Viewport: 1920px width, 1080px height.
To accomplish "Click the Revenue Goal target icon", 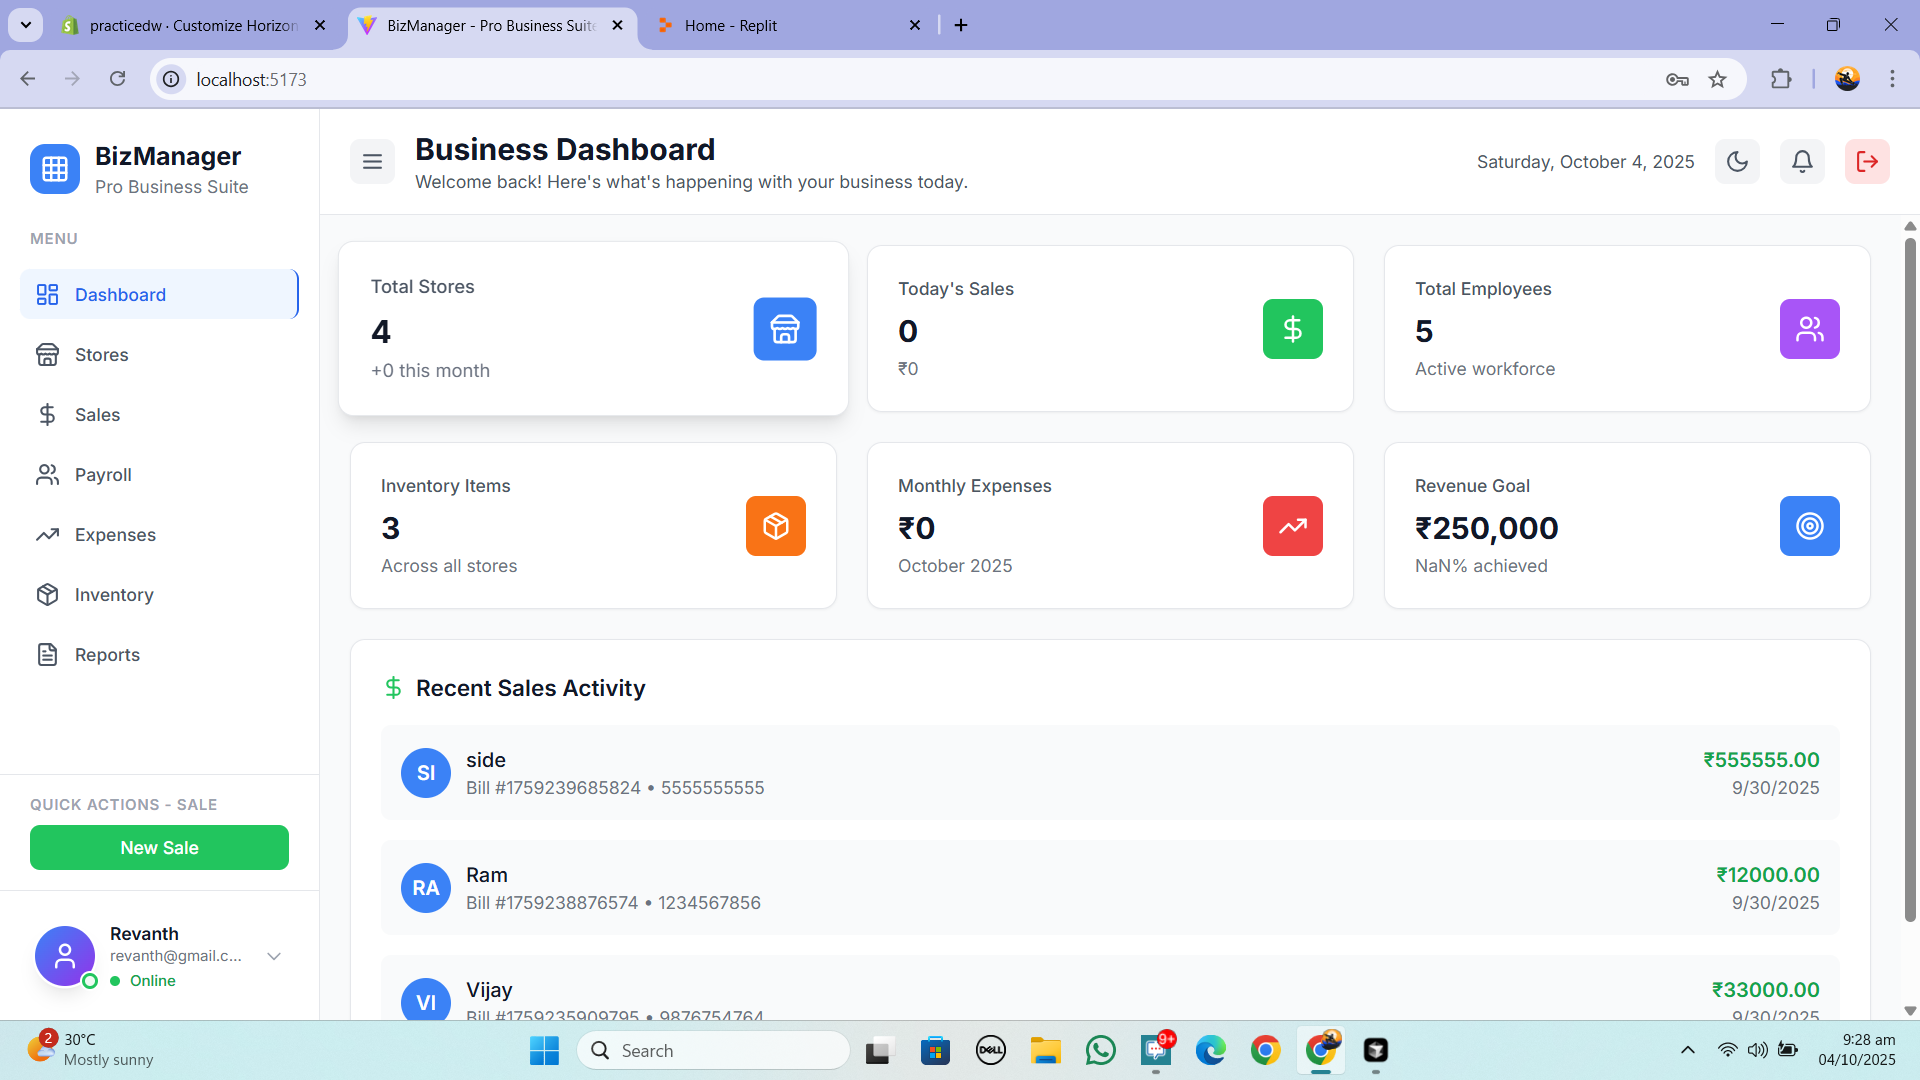I will (1809, 526).
